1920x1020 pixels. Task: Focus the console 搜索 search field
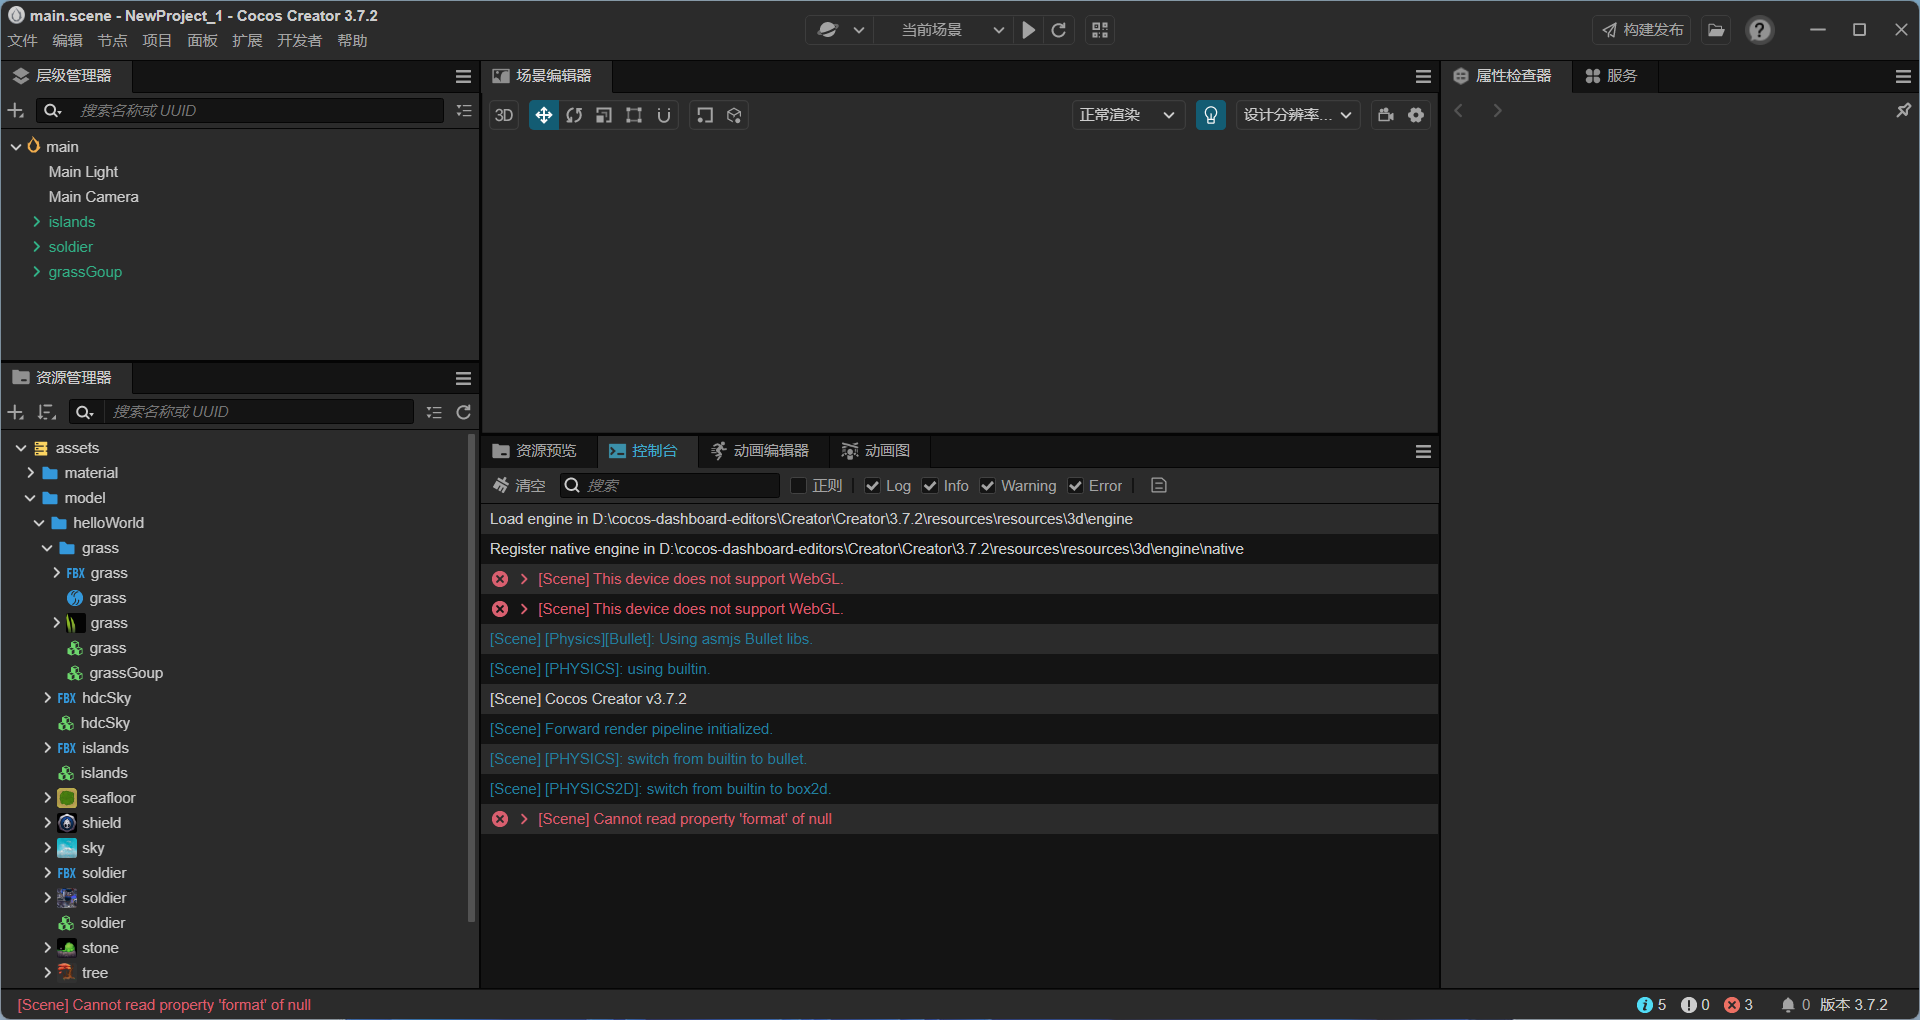click(670, 486)
